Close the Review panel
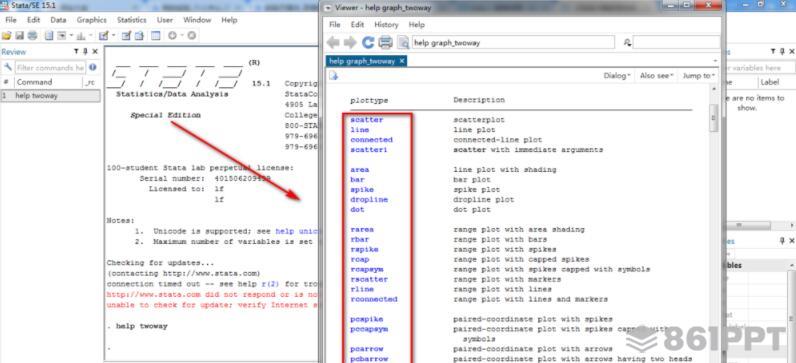Image resolution: width=796 pixels, height=363 pixels. pos(95,51)
